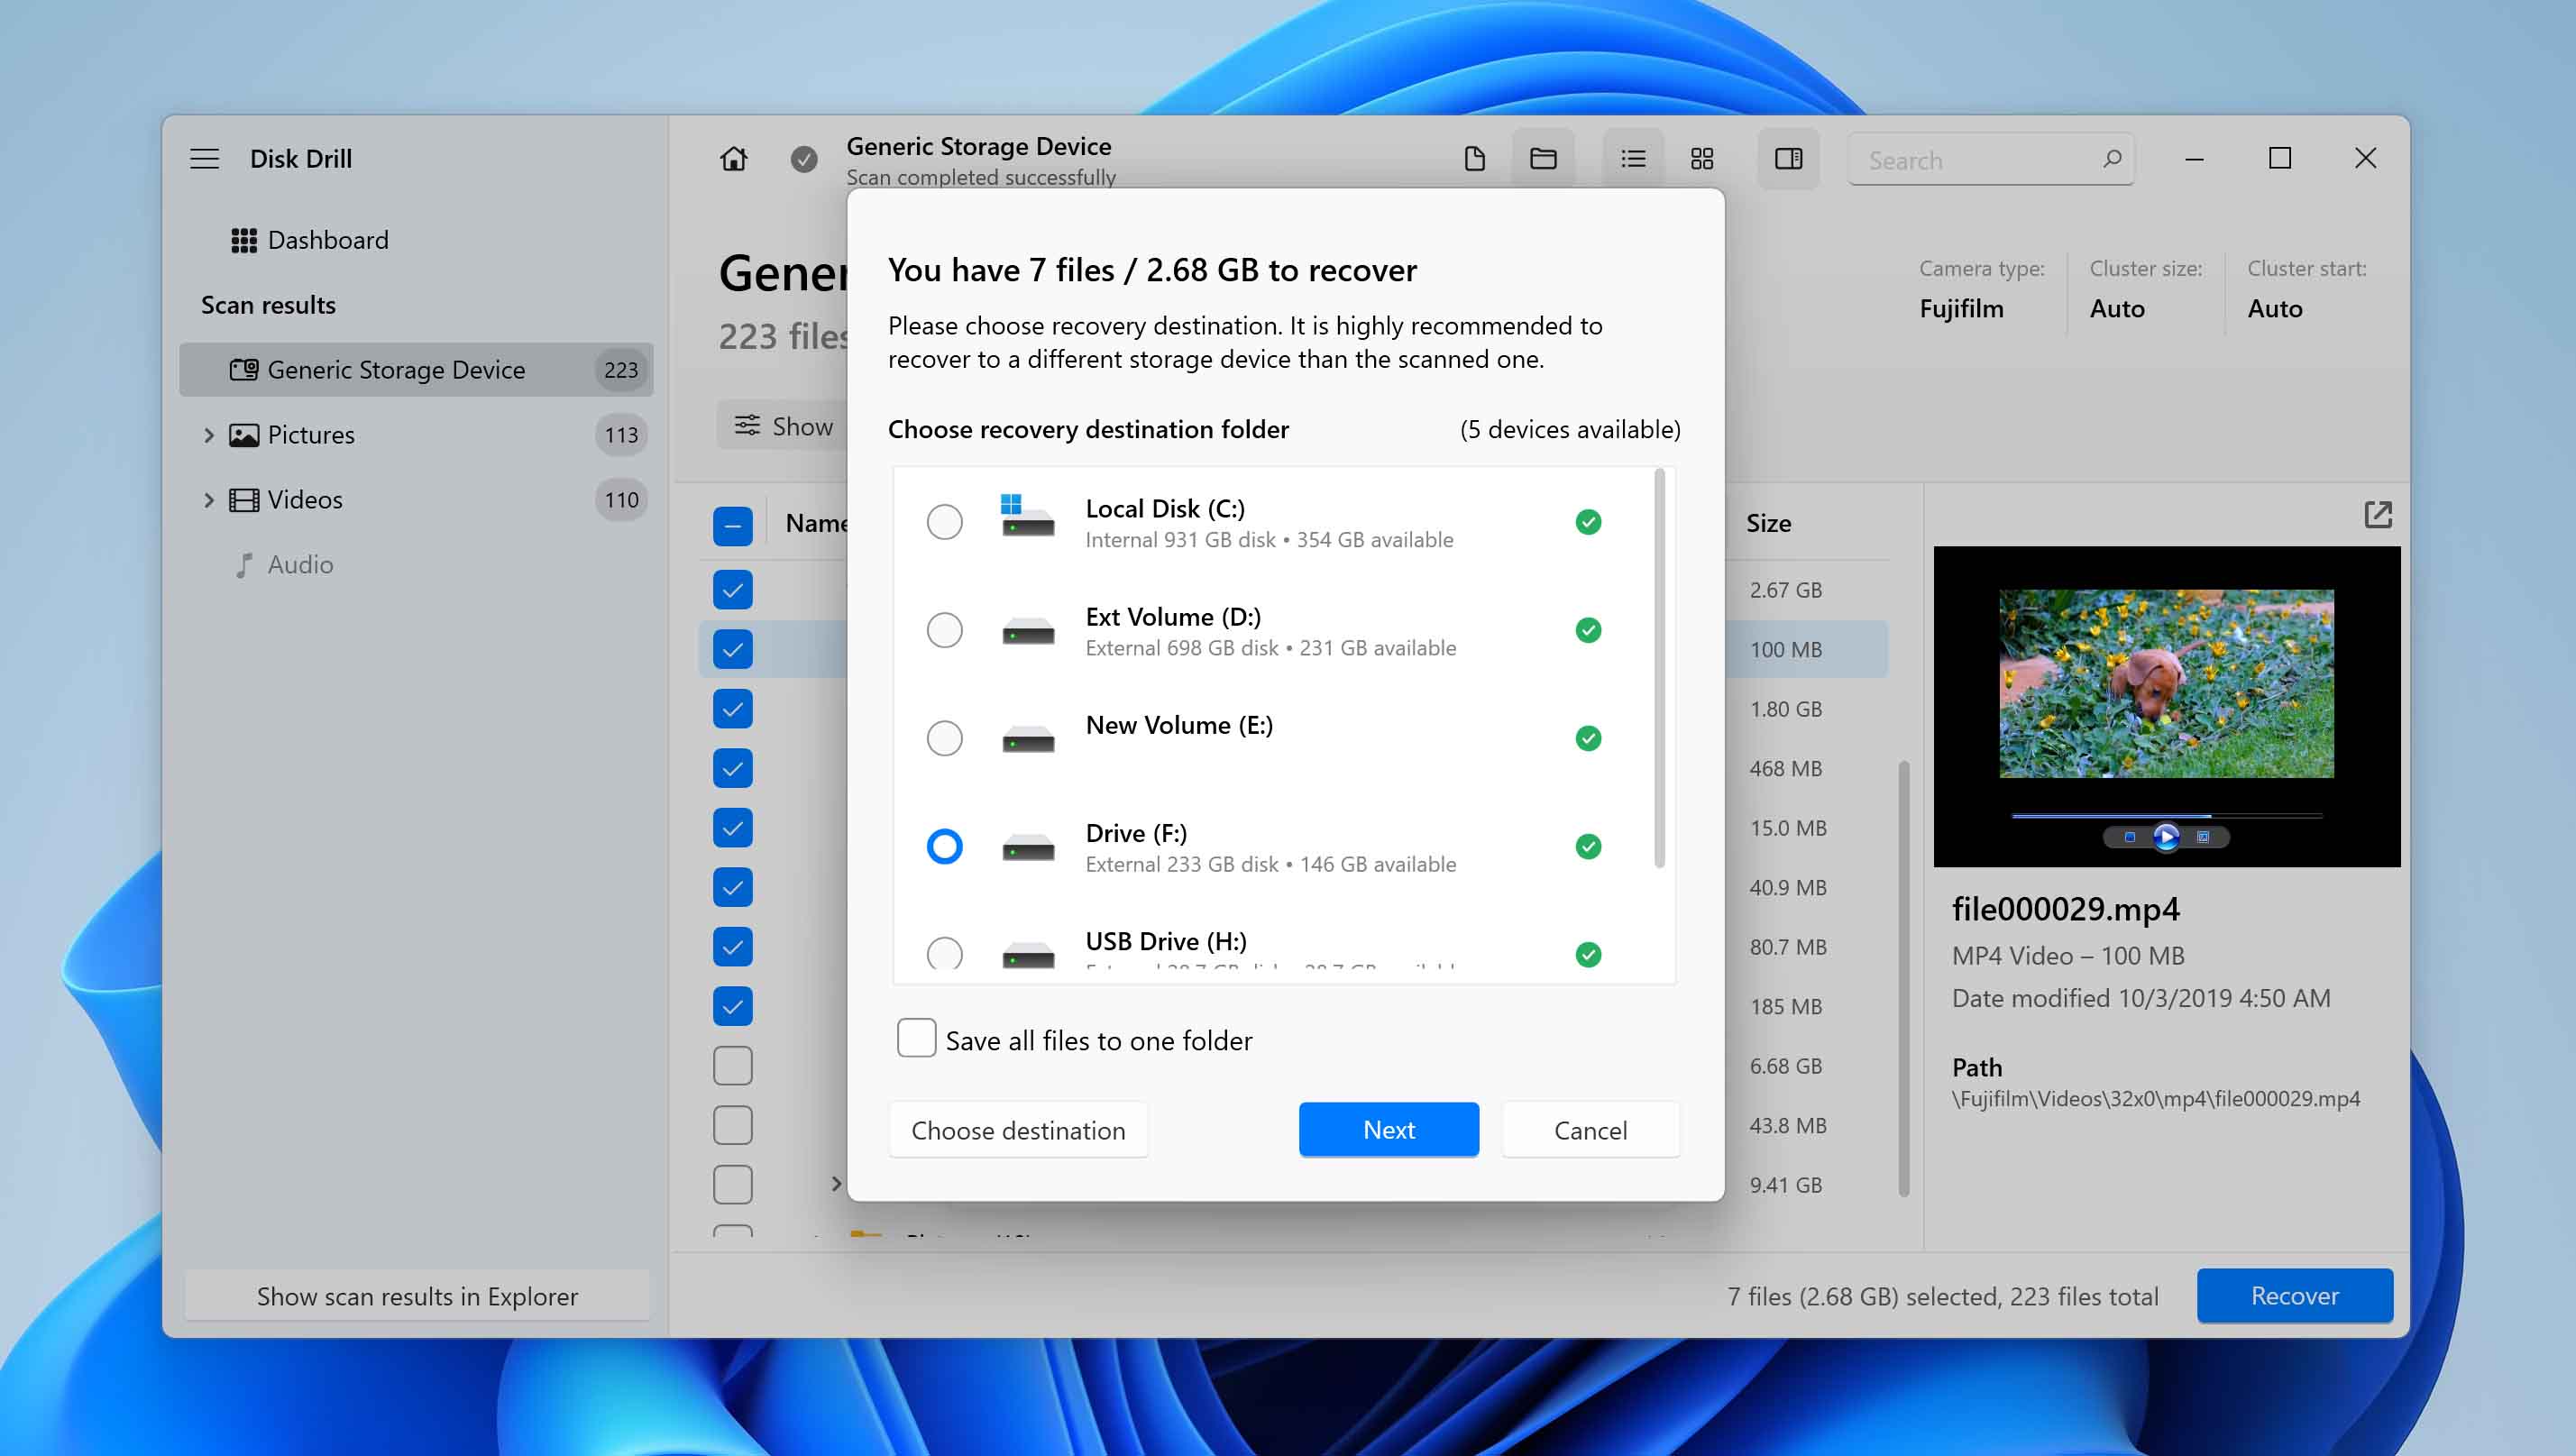Select Ext Volume (D:) radio button
Image resolution: width=2576 pixels, height=1456 pixels.
click(944, 630)
